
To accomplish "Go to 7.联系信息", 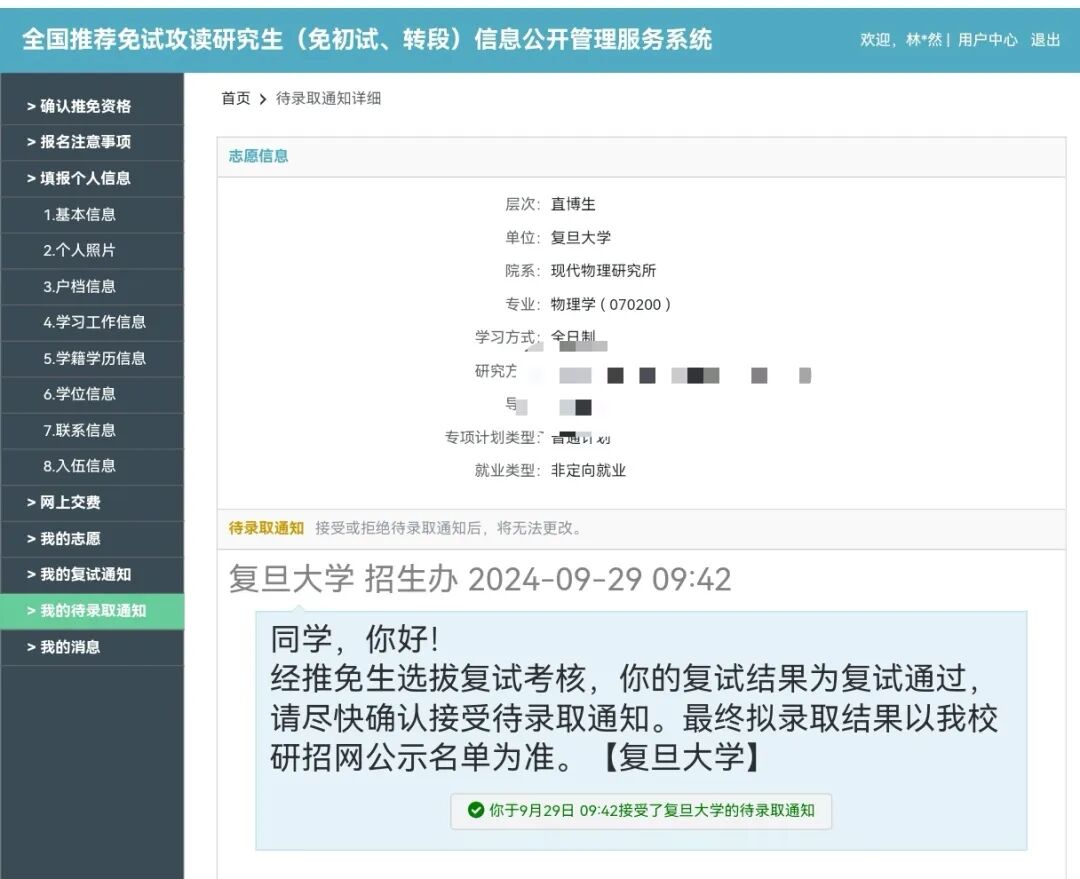I will pyautogui.click(x=92, y=431).
